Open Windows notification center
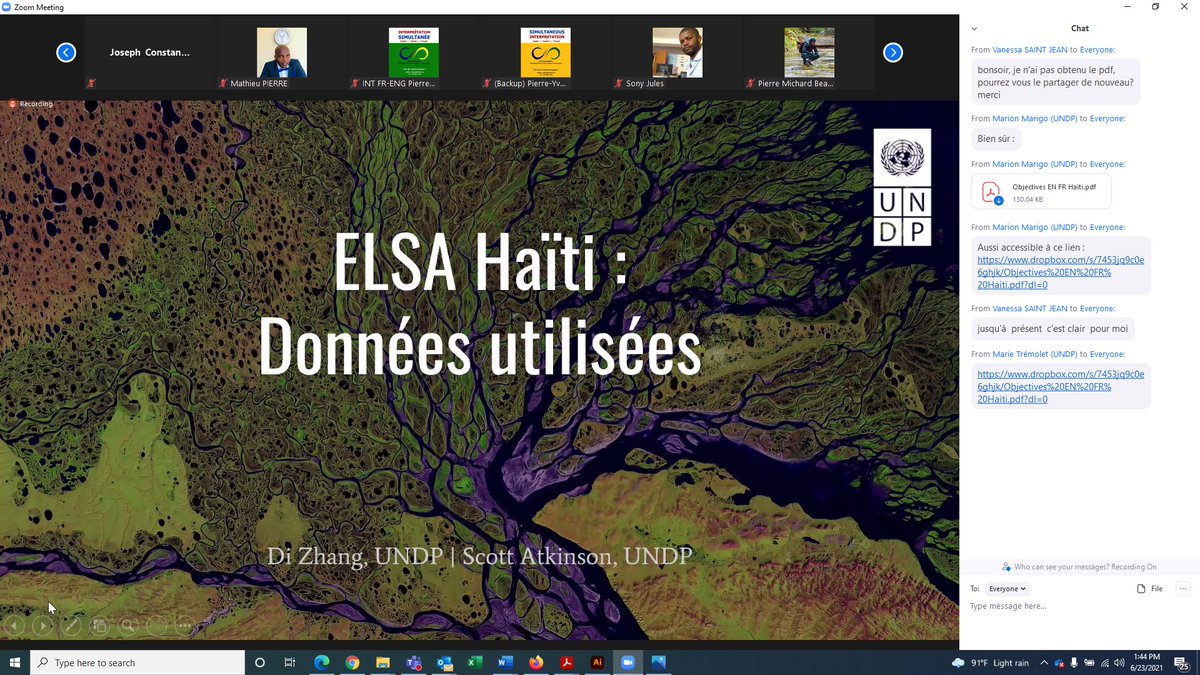Viewport: 1200px width, 675px height. click(1181, 662)
